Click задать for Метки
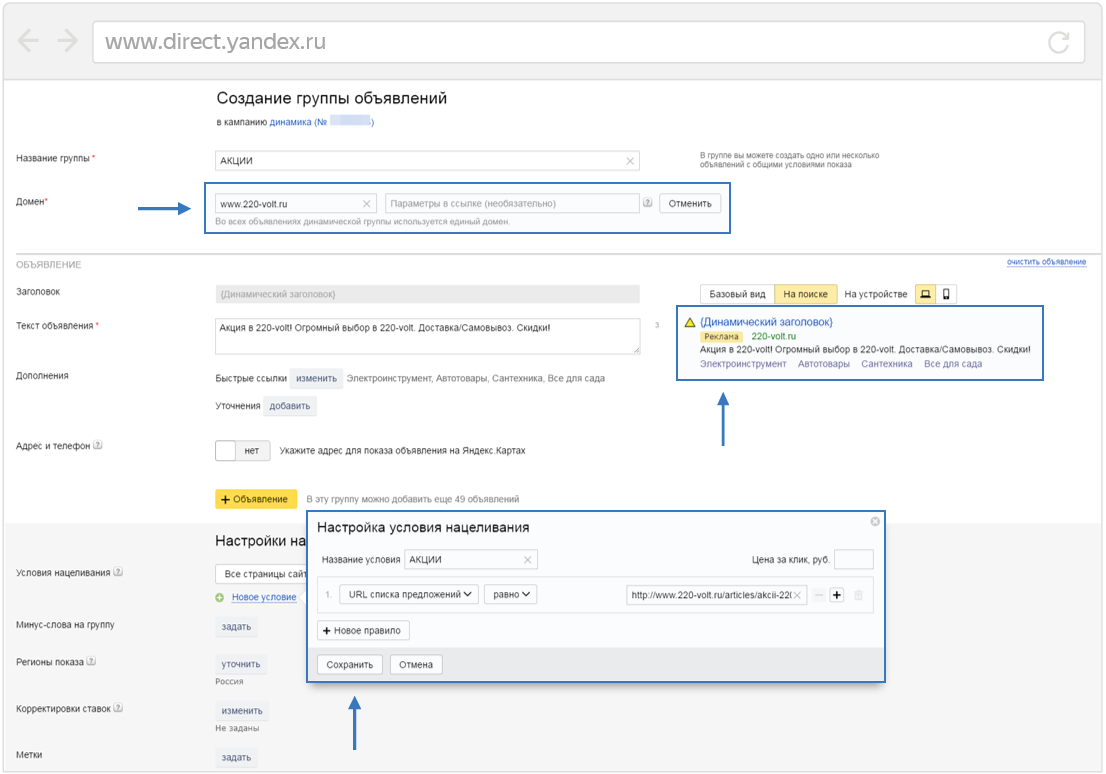 [236, 757]
